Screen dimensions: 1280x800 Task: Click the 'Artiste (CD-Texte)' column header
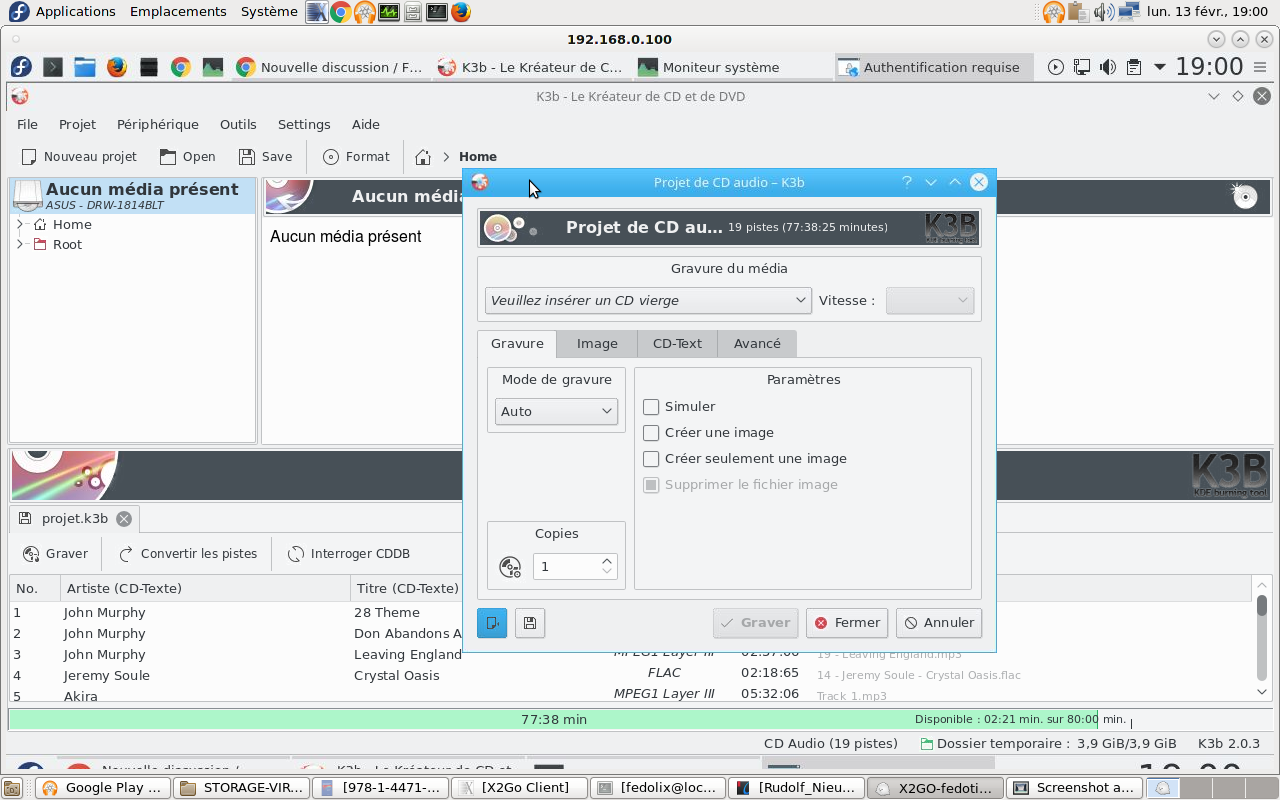point(205,588)
